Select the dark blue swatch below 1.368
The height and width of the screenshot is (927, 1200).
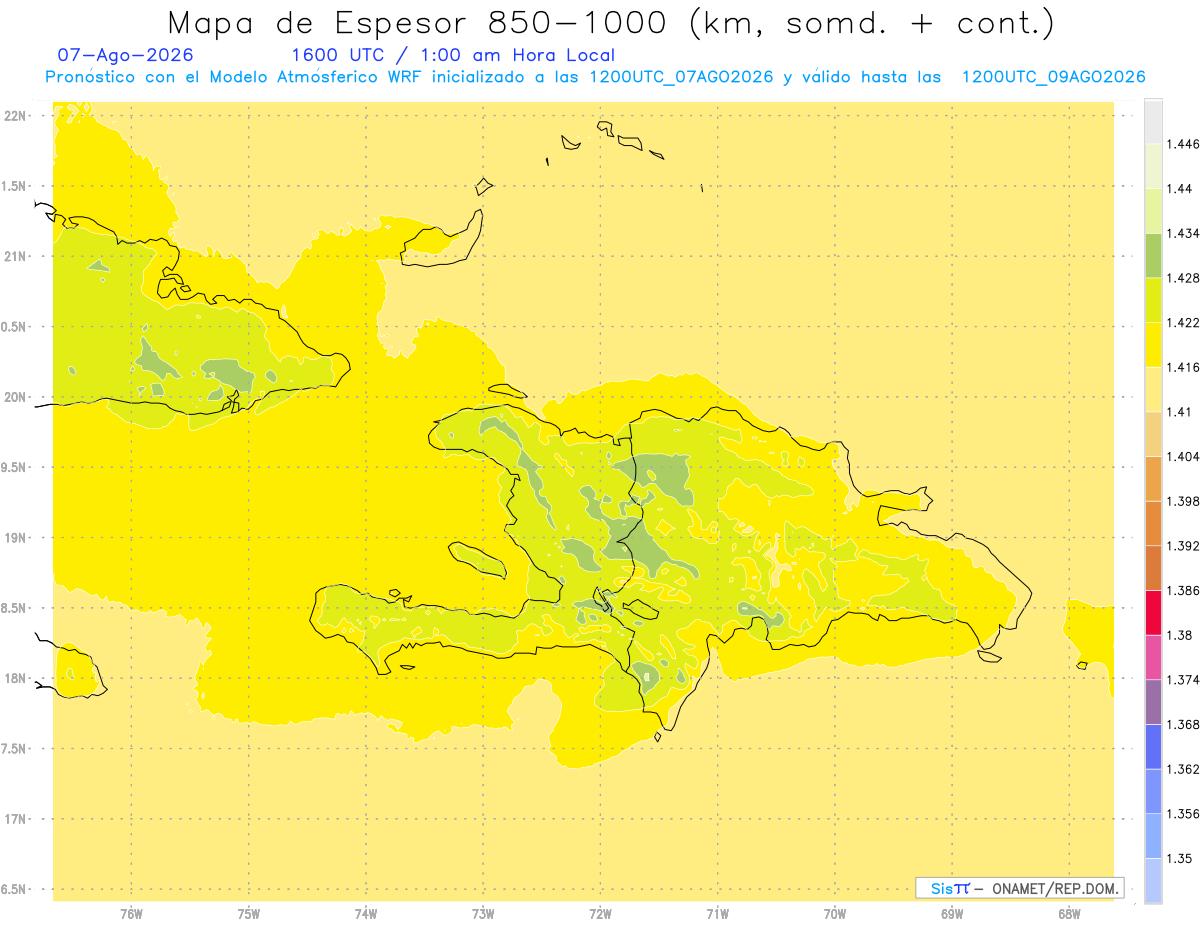tap(1153, 746)
